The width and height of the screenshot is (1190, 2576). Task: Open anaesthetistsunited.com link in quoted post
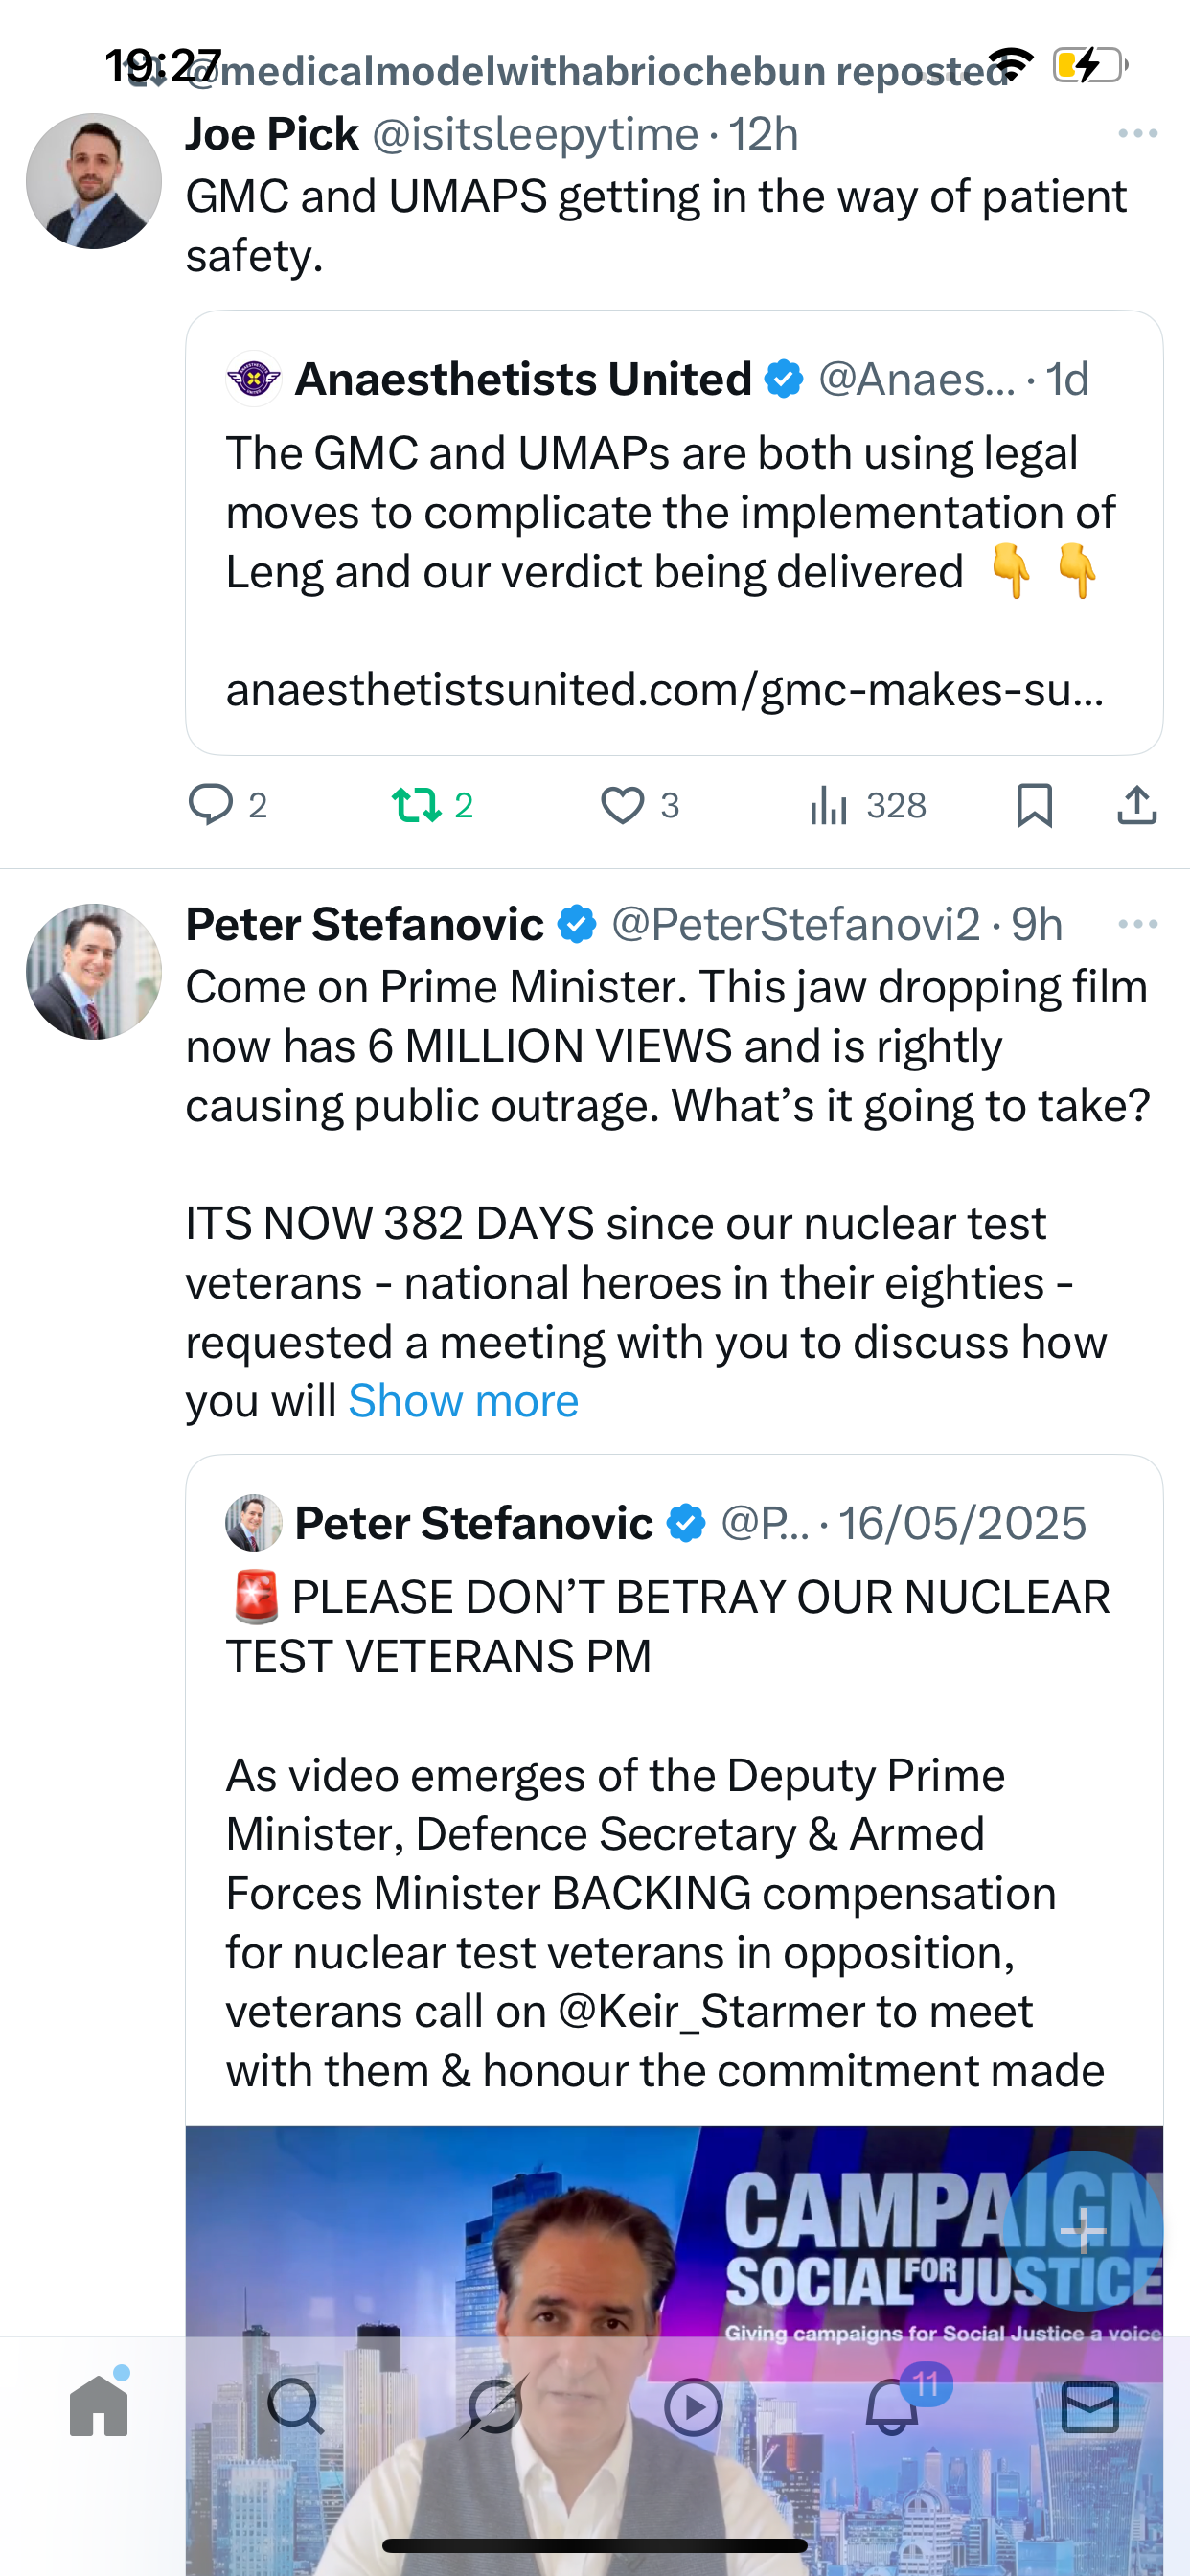point(664,690)
